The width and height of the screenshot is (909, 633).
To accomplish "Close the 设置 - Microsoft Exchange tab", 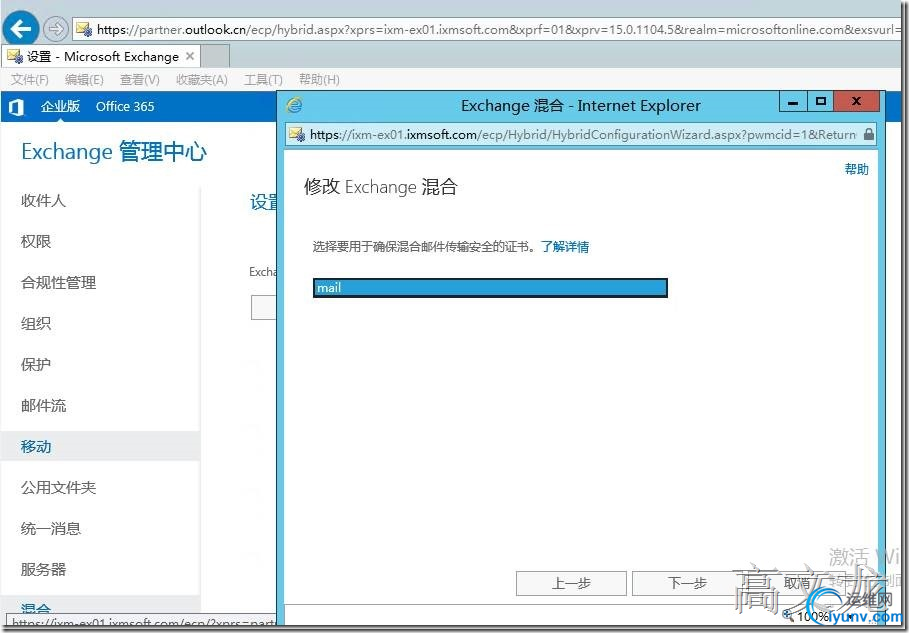I will pos(190,56).
